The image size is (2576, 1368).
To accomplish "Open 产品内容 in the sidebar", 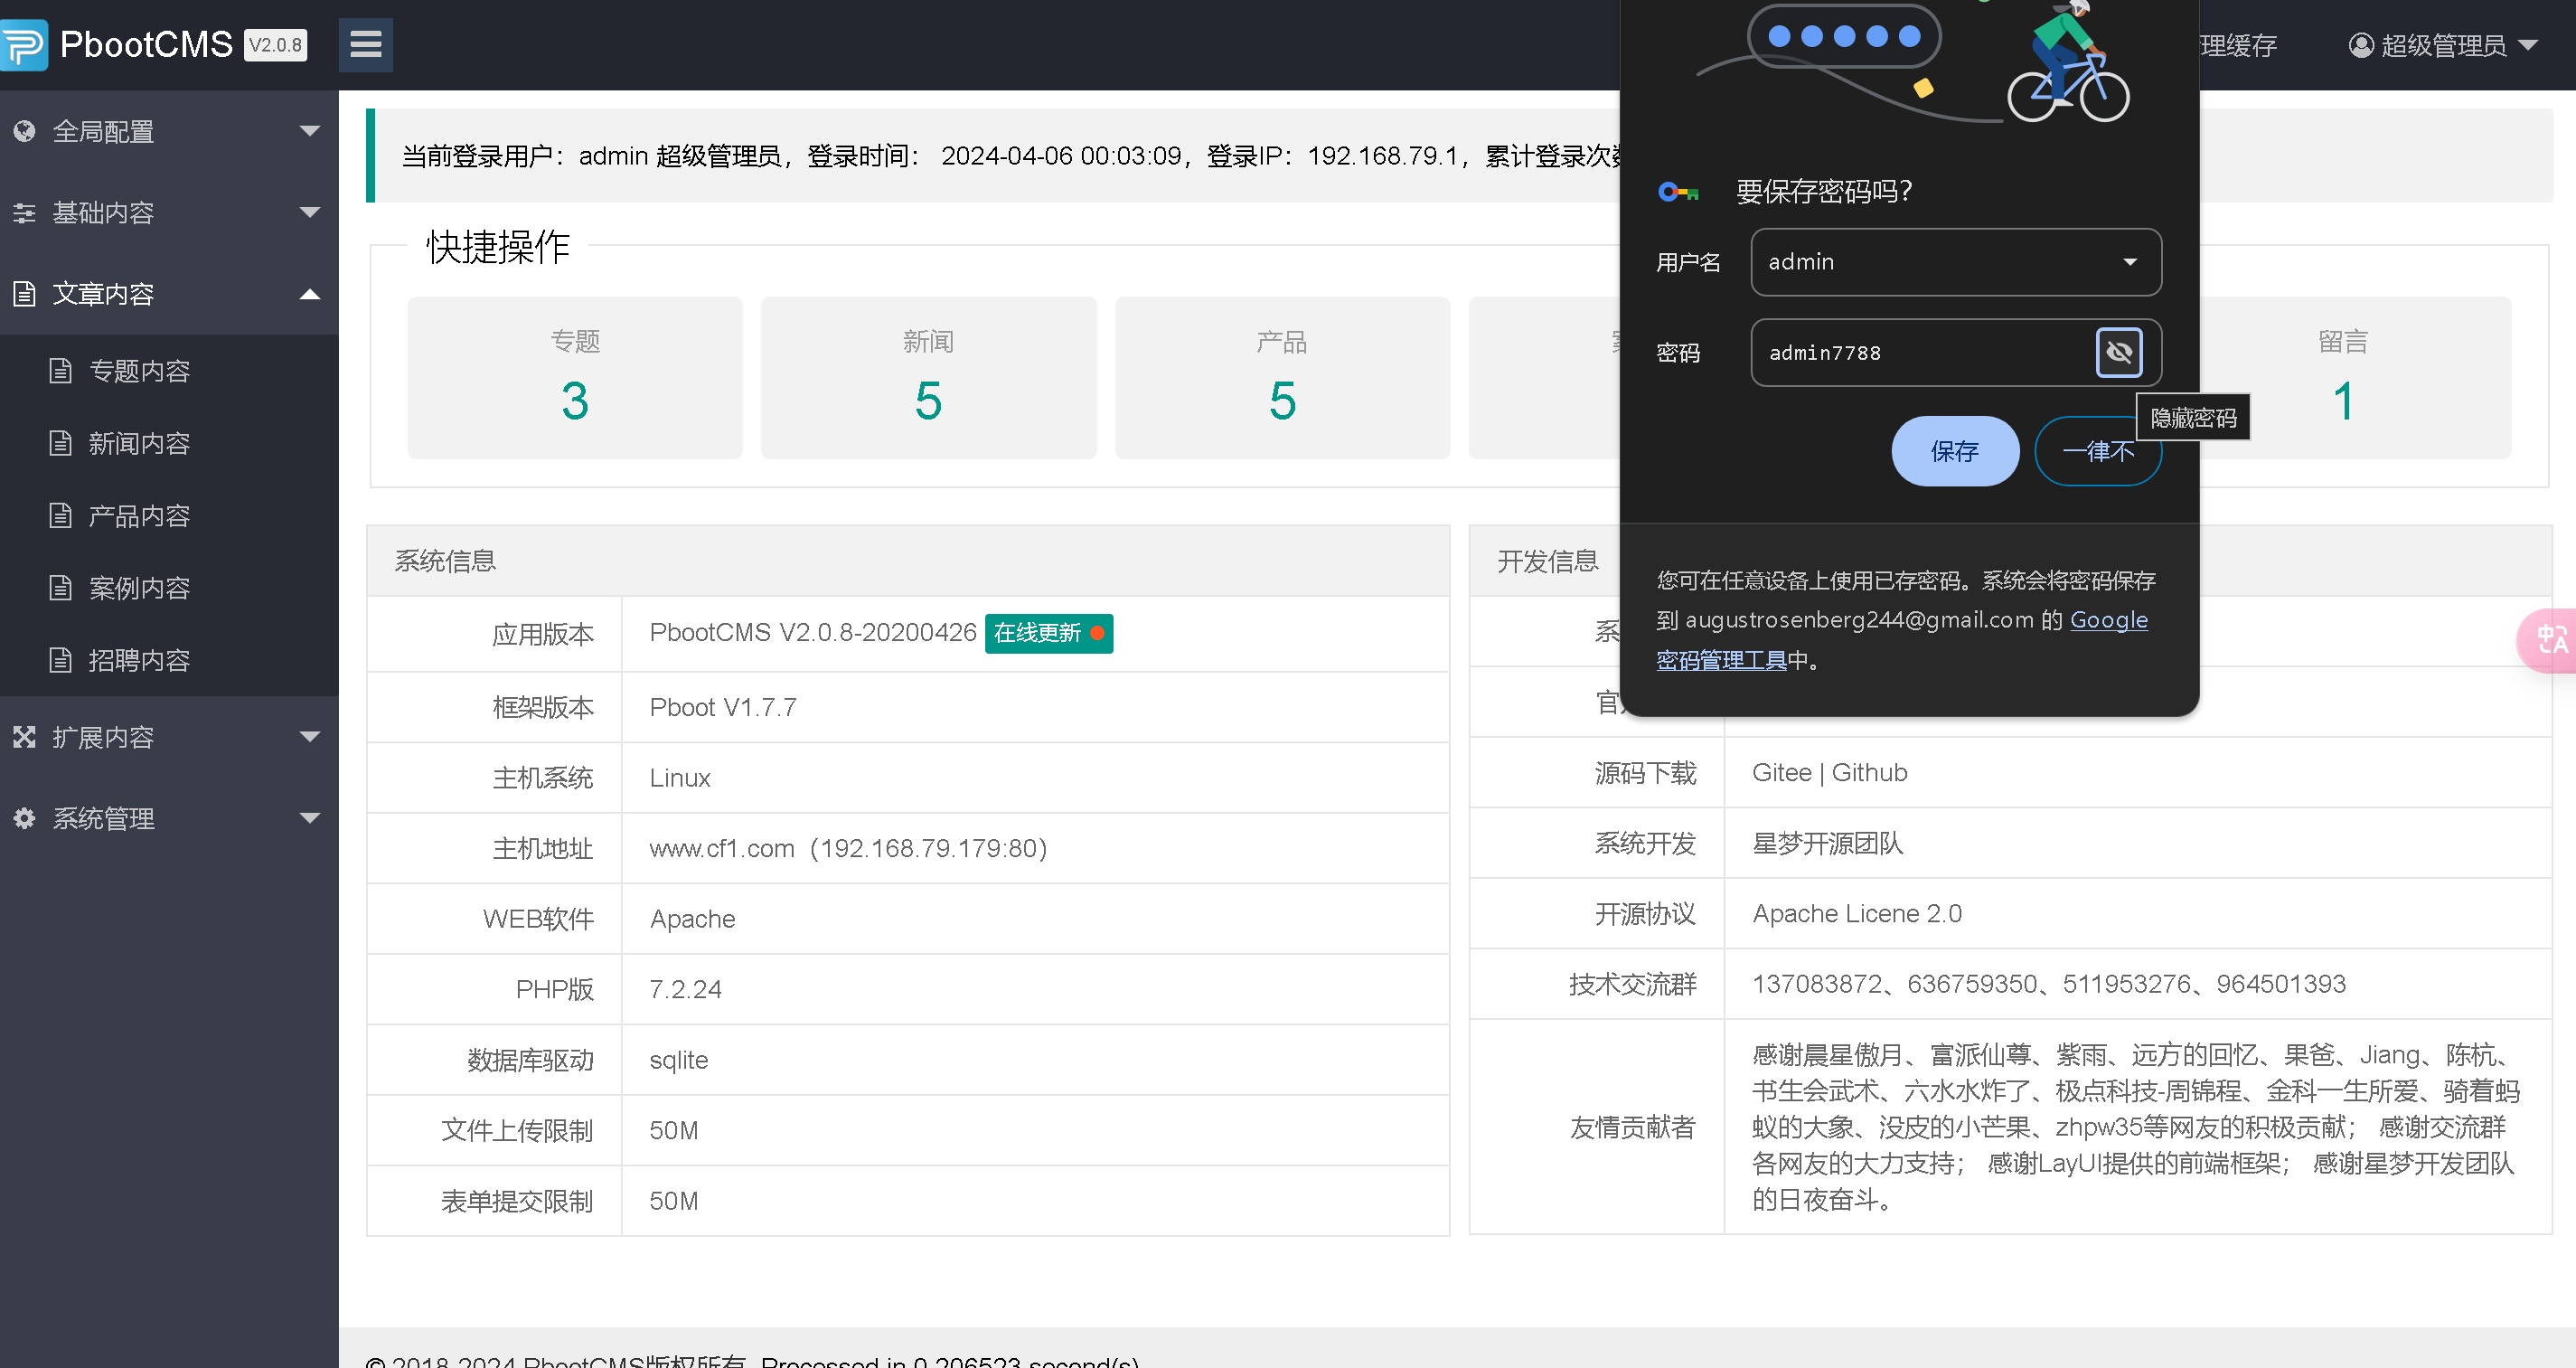I will tap(138, 516).
